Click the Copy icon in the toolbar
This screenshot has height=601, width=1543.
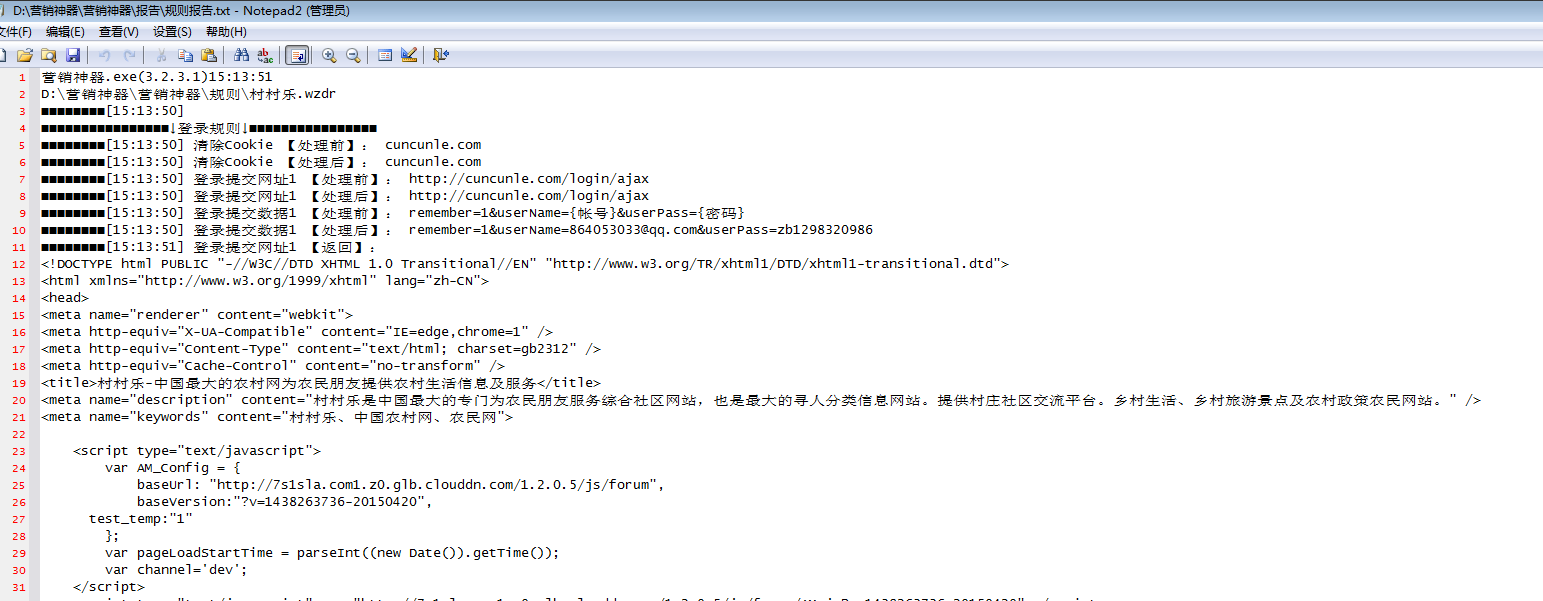[x=185, y=55]
